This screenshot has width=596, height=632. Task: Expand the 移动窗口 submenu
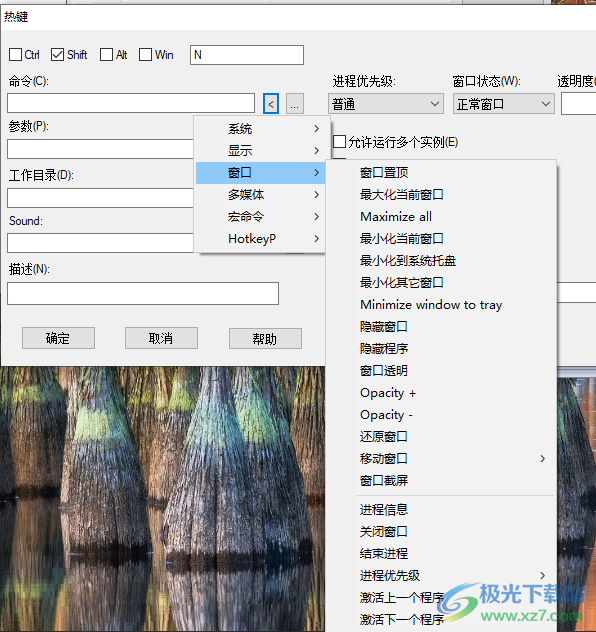coord(441,458)
